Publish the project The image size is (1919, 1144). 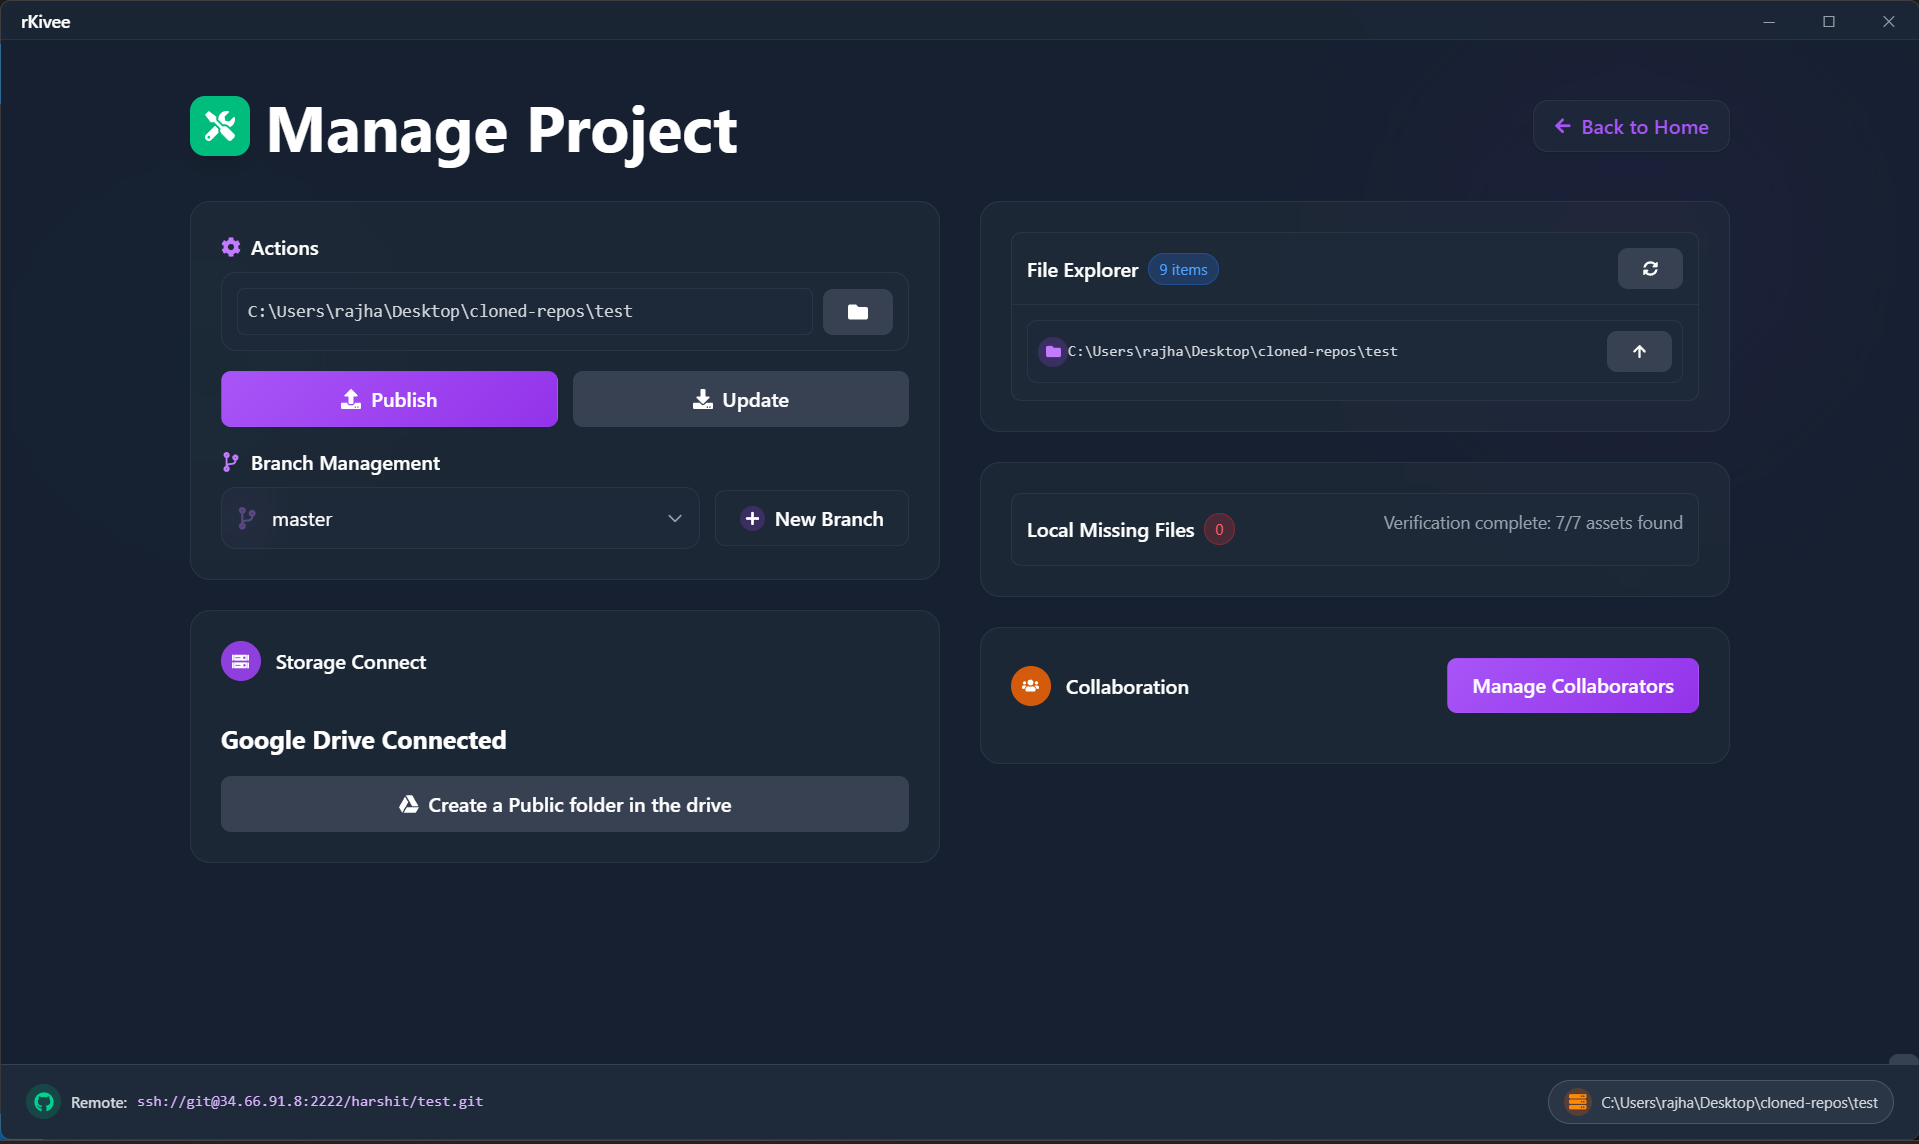[389, 400]
